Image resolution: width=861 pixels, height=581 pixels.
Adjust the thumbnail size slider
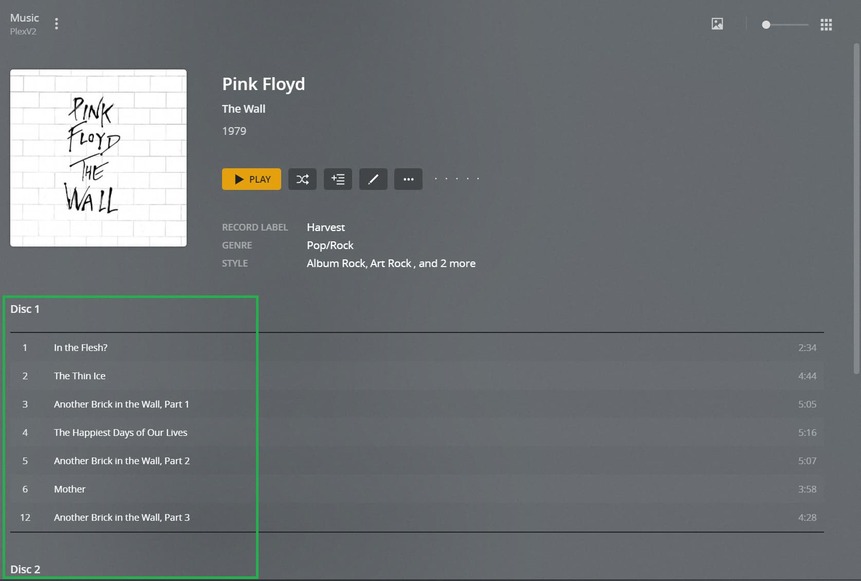[x=785, y=25]
